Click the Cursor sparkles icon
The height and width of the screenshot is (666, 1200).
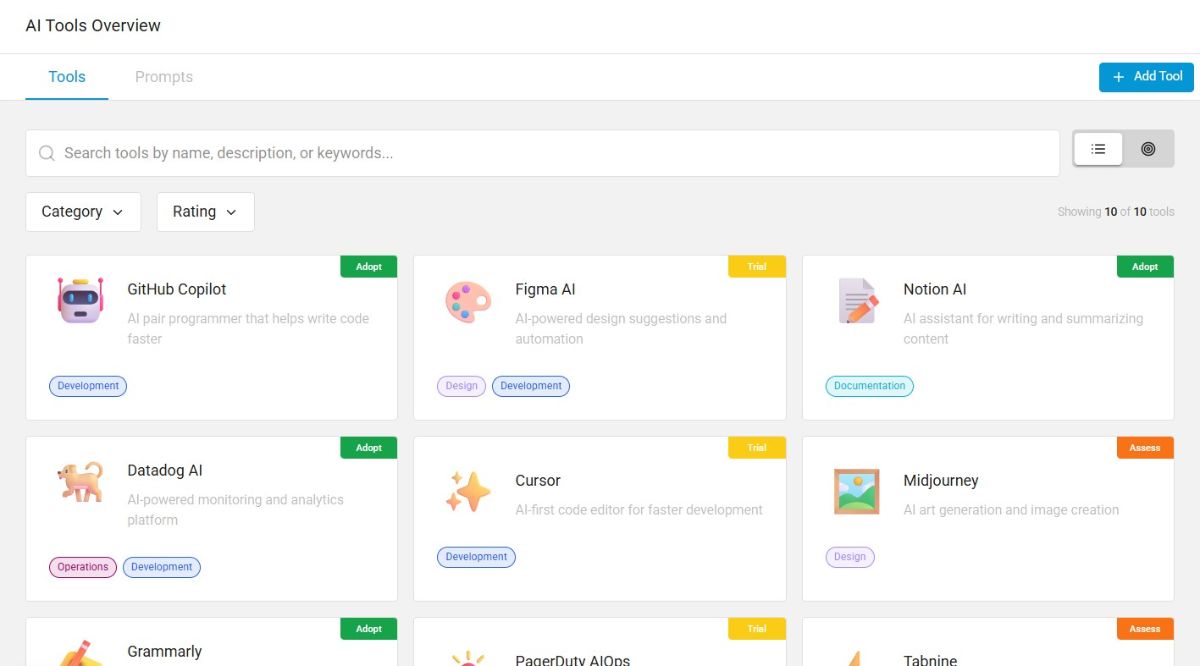coord(468,491)
